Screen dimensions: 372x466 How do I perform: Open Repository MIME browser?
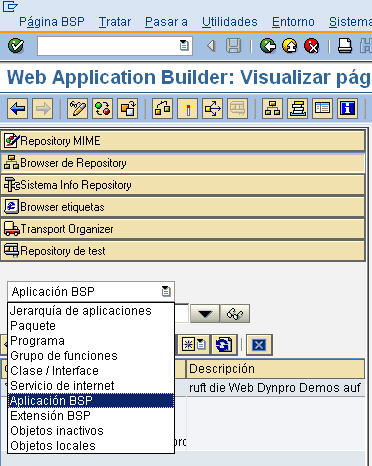(x=183, y=141)
